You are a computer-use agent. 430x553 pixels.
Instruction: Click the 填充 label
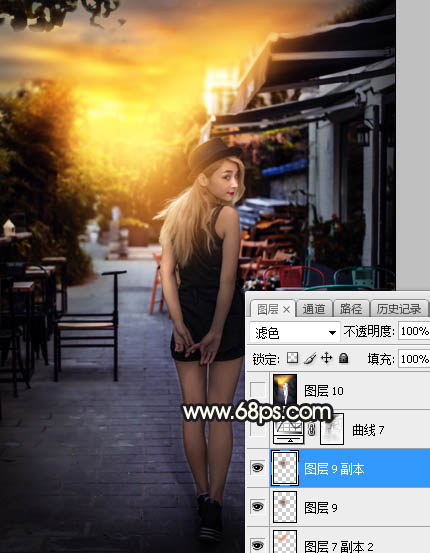pos(381,359)
